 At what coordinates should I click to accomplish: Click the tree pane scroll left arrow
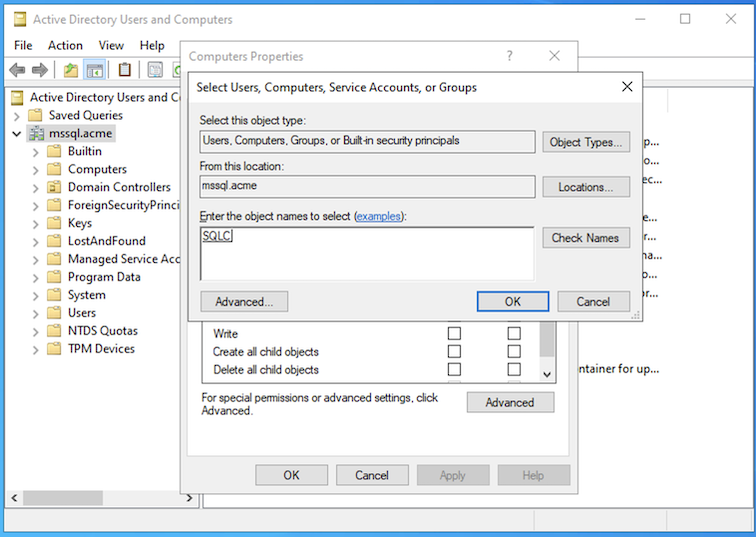coord(14,498)
